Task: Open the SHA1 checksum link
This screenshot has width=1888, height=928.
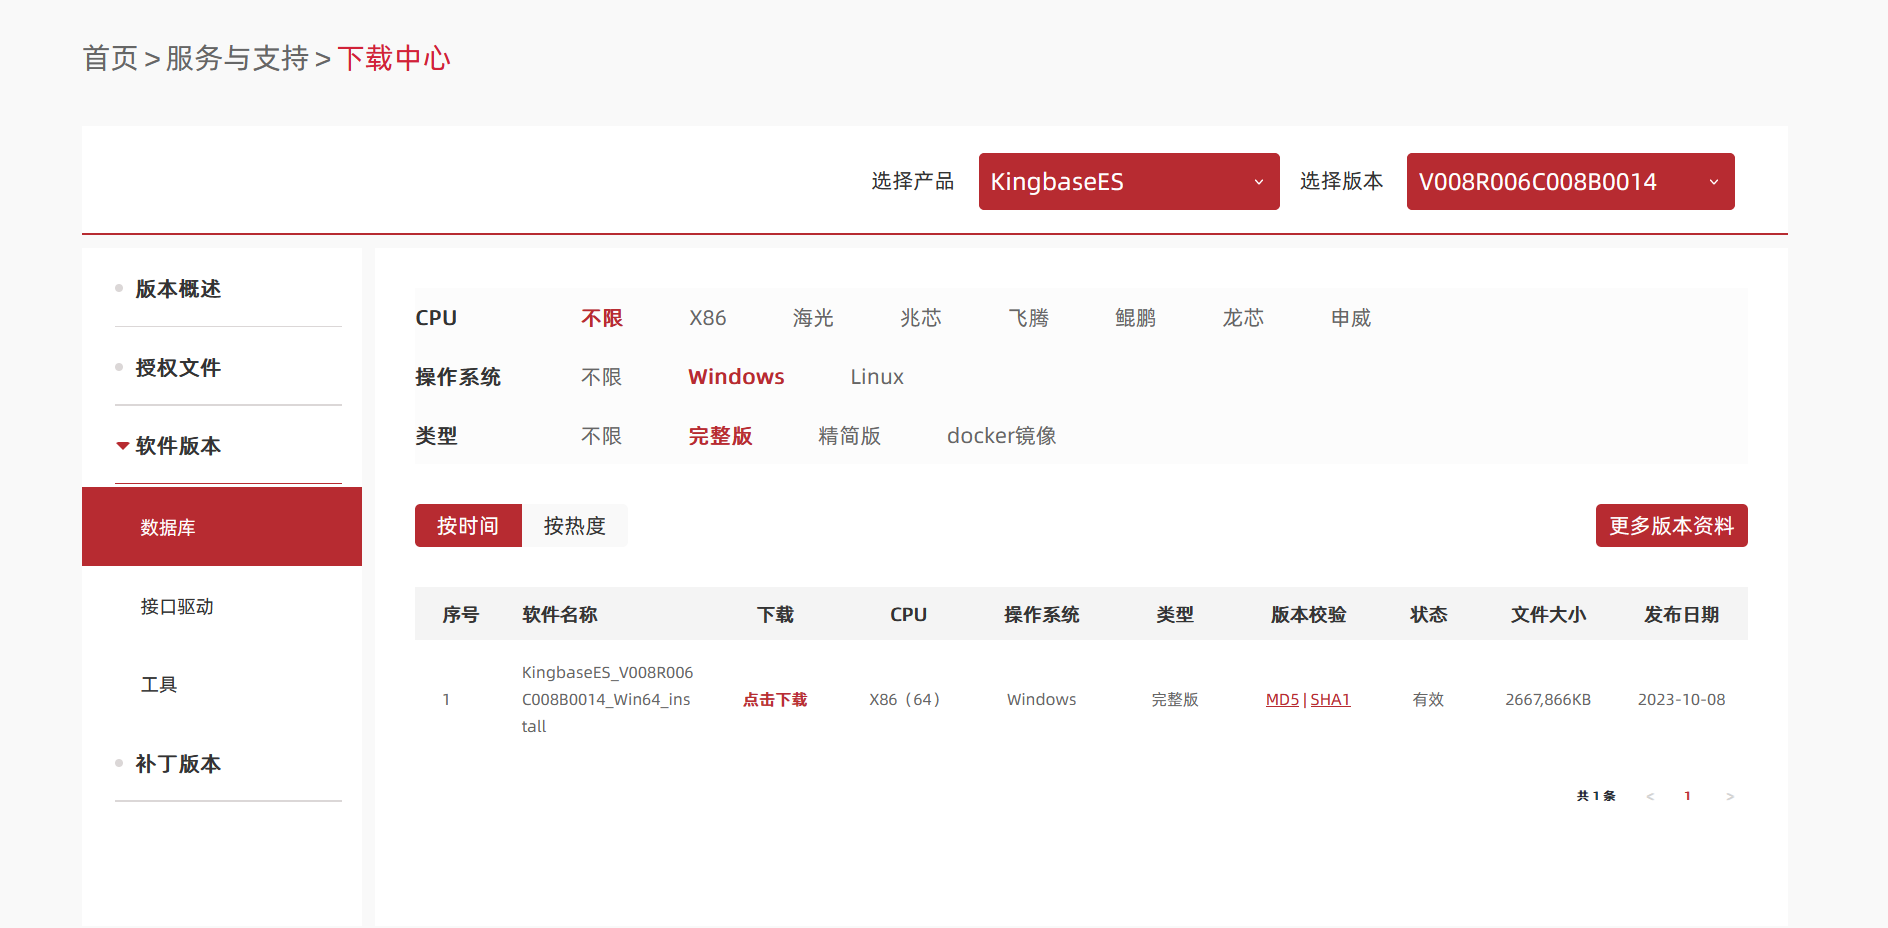Action: pos(1330,700)
